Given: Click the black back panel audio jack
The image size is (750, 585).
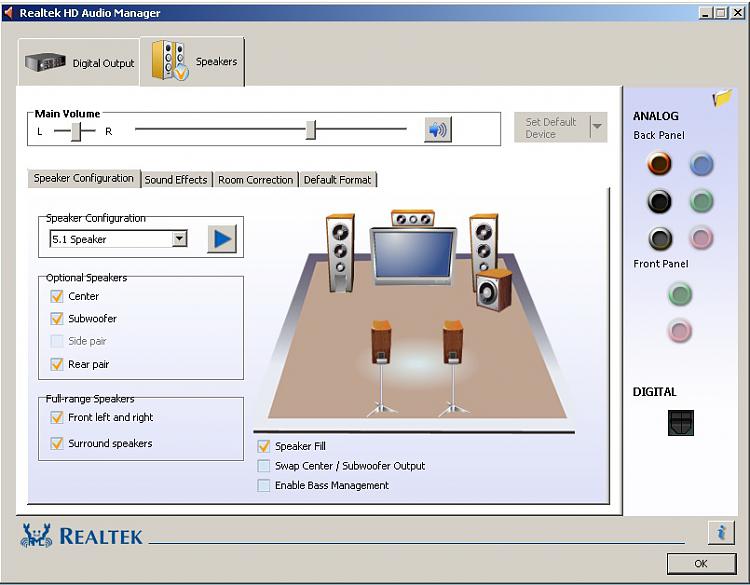Looking at the screenshot, I should (660, 201).
